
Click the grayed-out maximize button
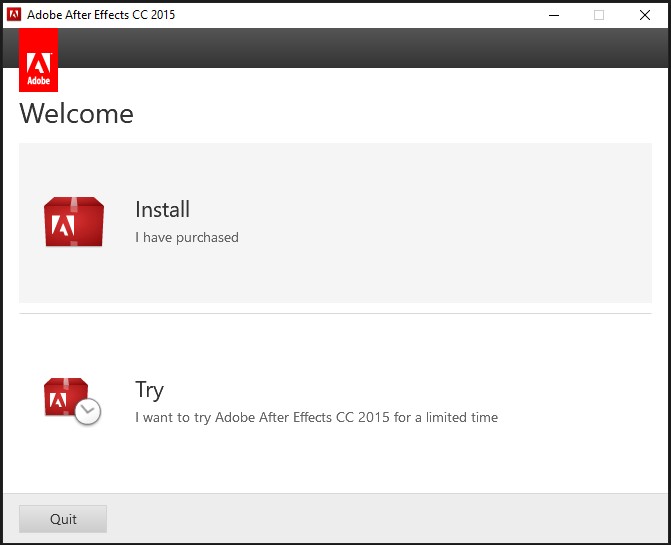click(x=599, y=15)
